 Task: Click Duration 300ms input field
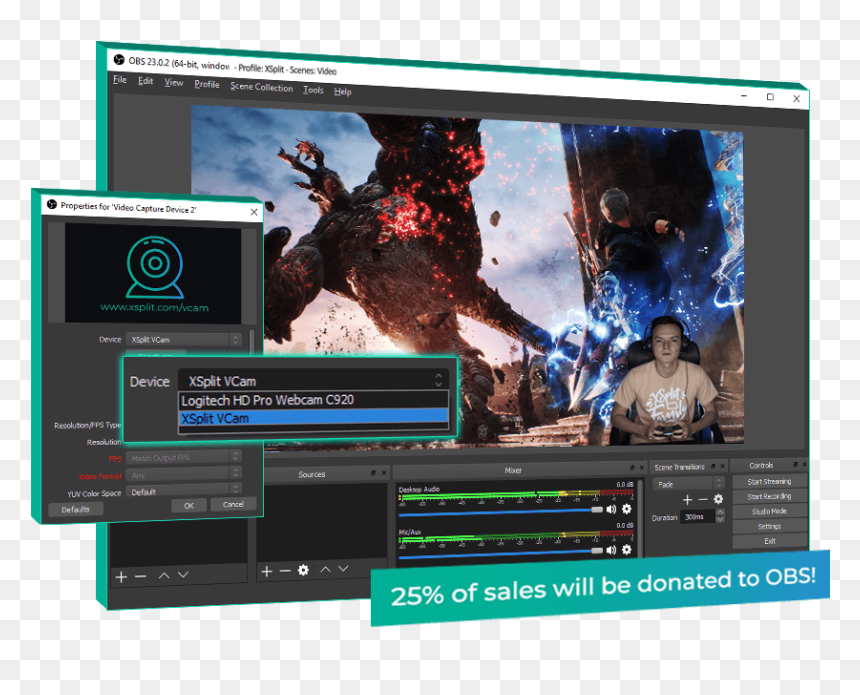pyautogui.click(x=698, y=517)
